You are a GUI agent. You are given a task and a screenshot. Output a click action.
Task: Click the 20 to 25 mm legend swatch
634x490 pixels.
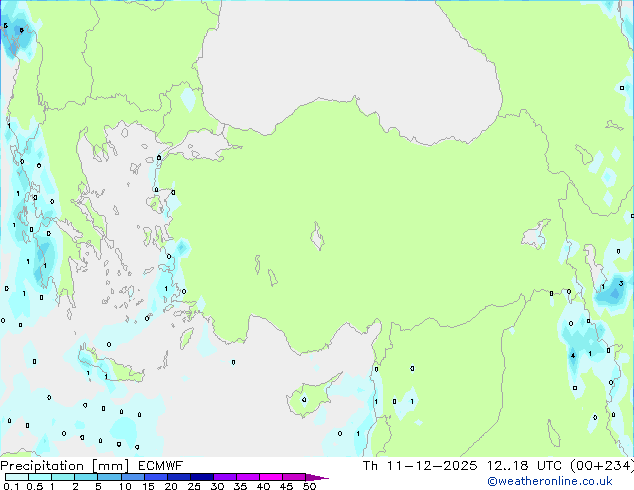(x=178, y=477)
